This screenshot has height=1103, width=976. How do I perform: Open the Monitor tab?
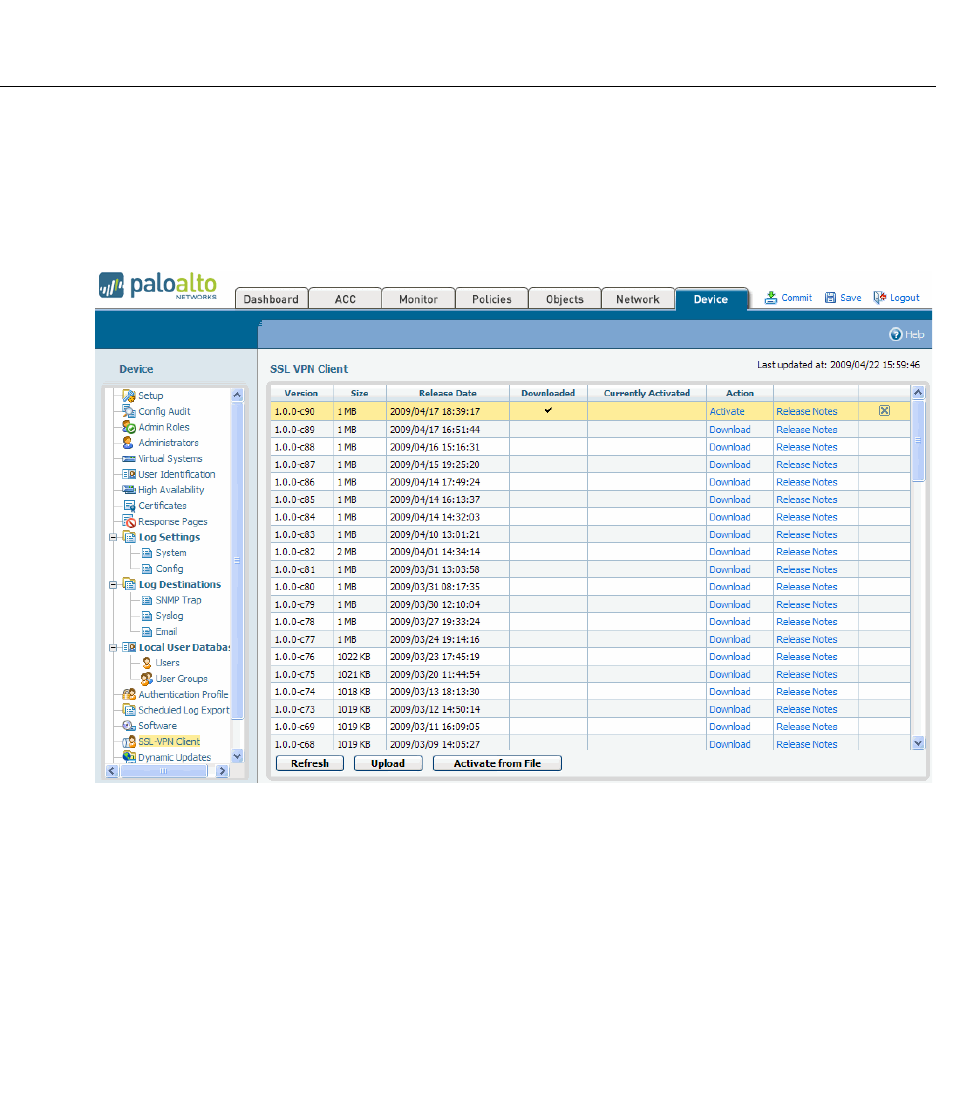(418, 299)
